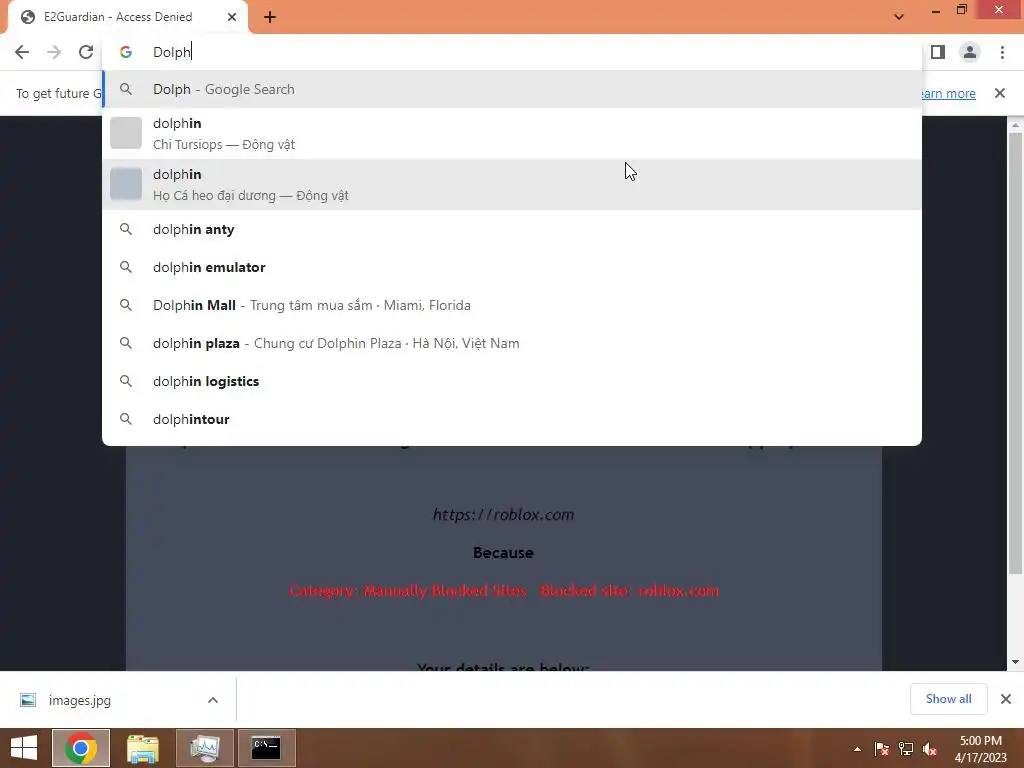Click the network tray icon

pos(906,749)
